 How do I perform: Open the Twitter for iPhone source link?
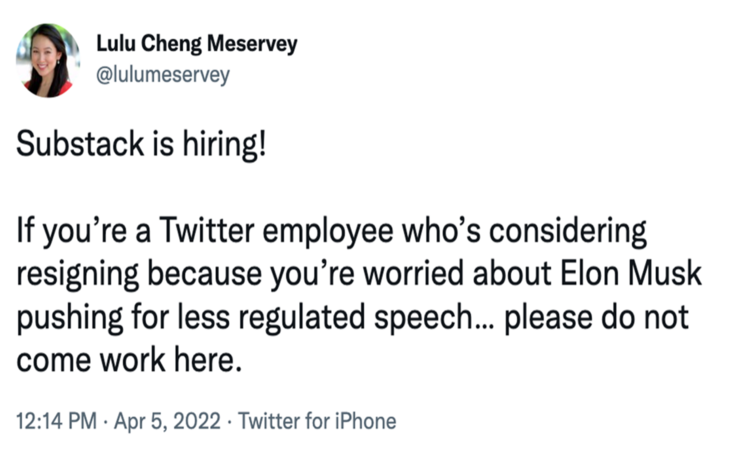pyautogui.click(x=317, y=421)
